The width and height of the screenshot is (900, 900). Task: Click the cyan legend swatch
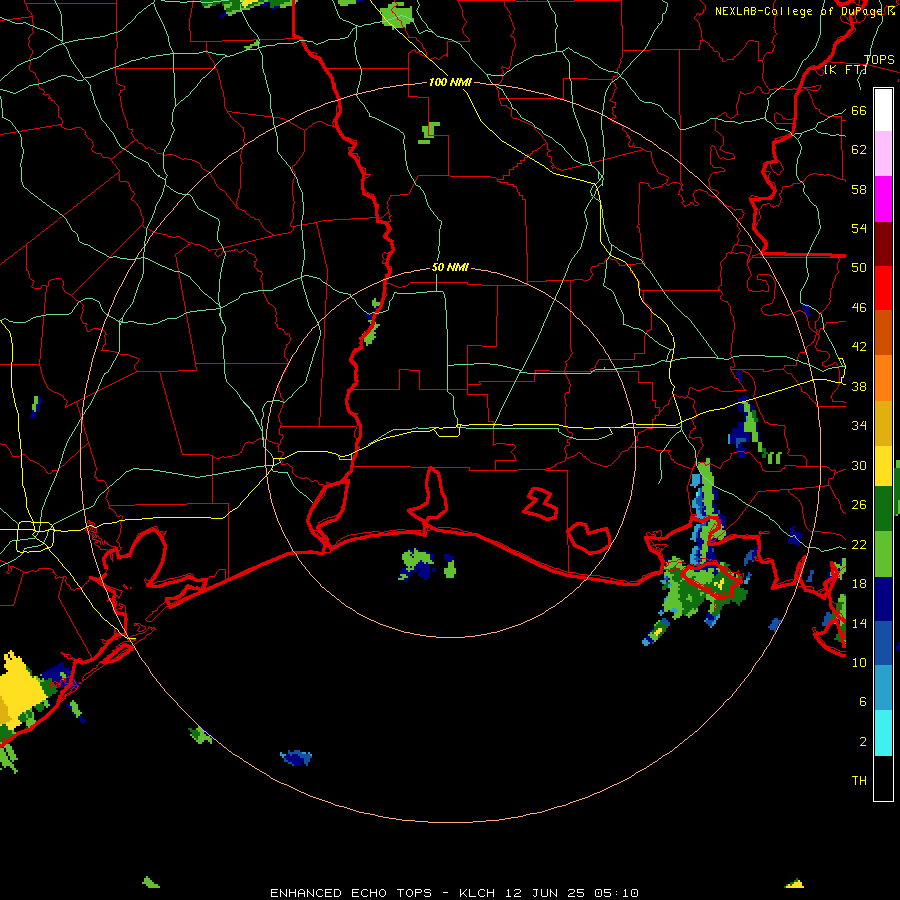(x=883, y=733)
